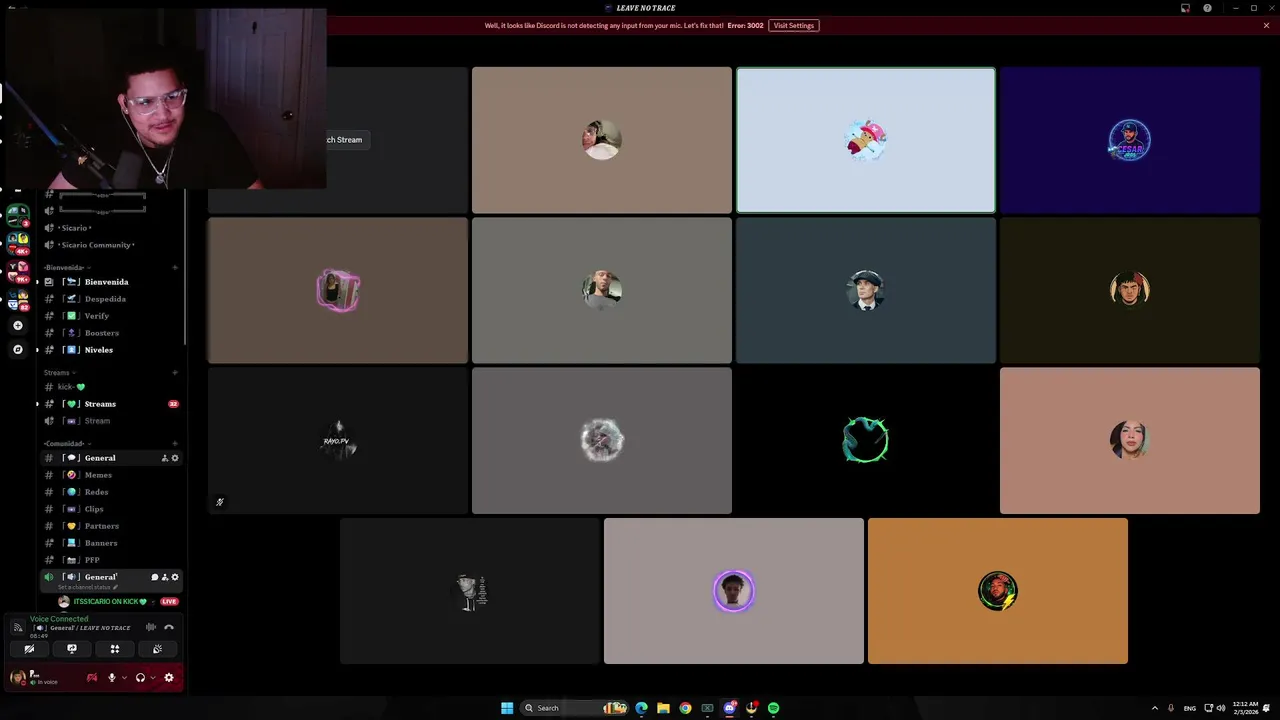
Task: Open user avatar in bottom panel
Action: coord(17,678)
